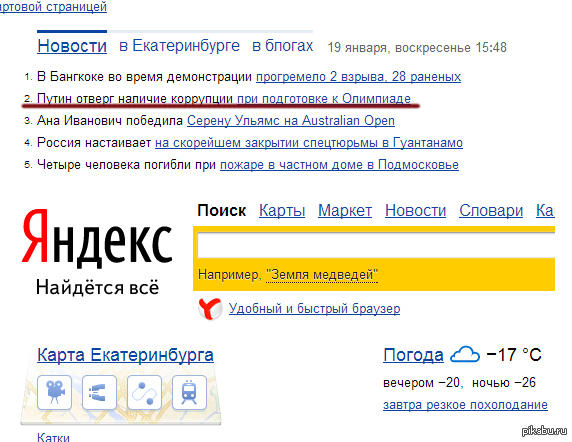The image size is (572, 442).
Task: Open Новости service above the search box
Action: [416, 211]
